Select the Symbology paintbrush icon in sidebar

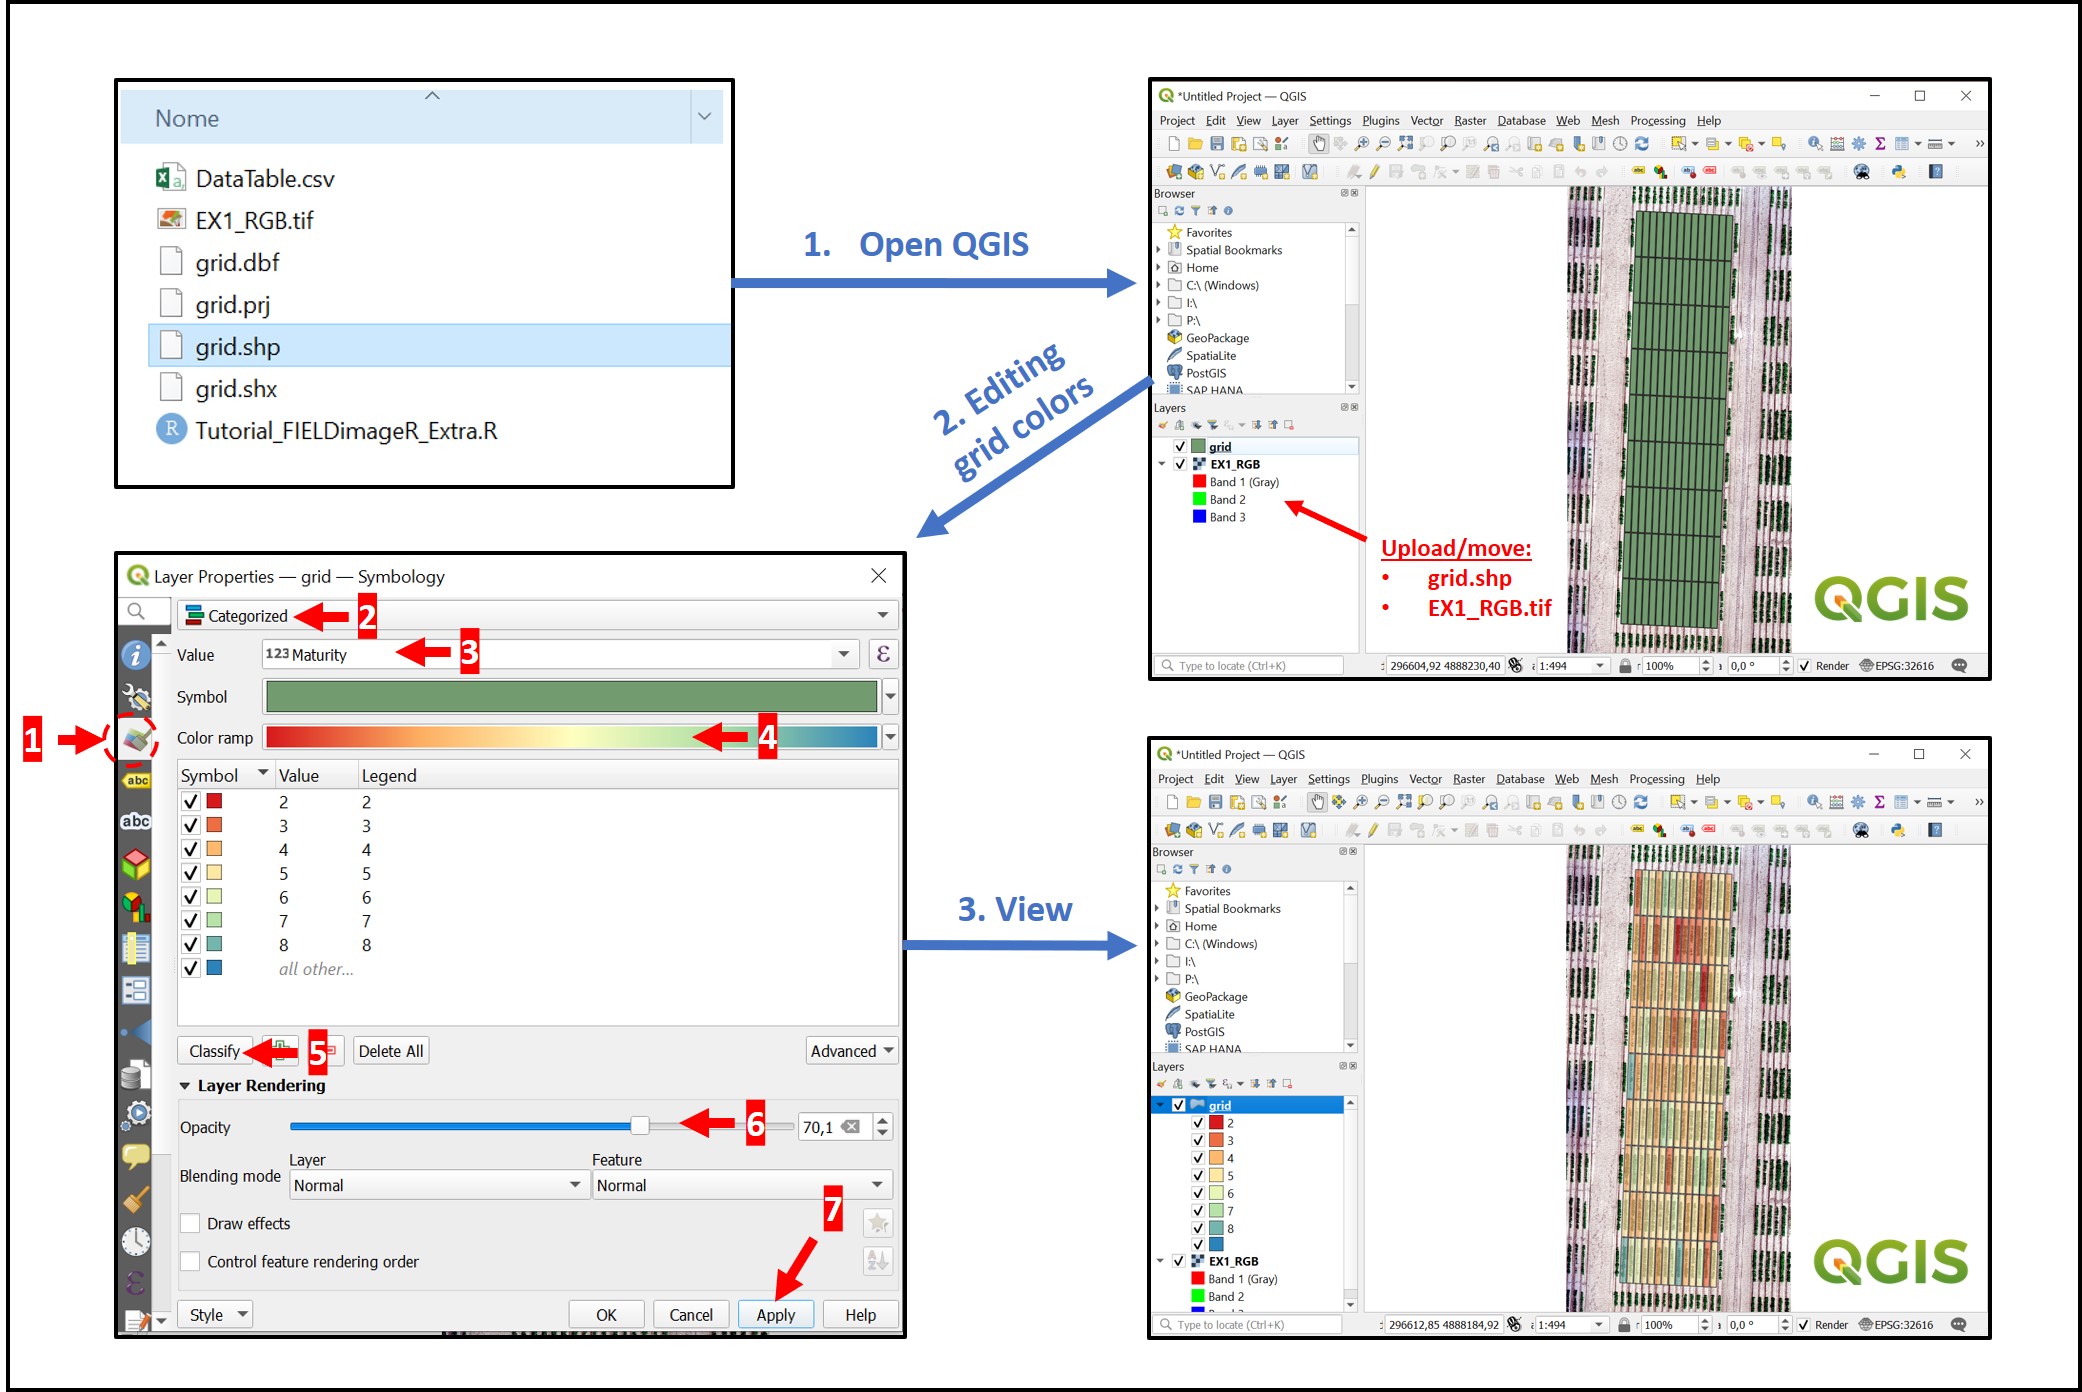tap(136, 739)
